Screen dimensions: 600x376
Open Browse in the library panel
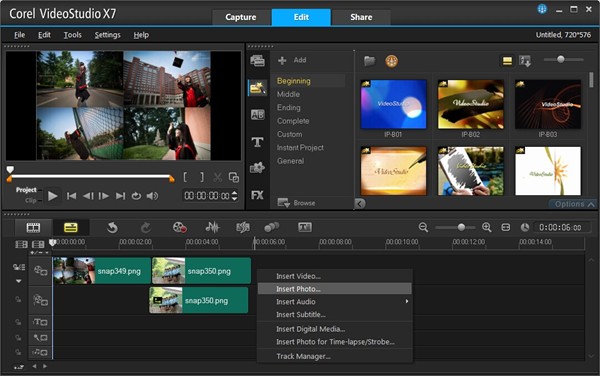297,203
